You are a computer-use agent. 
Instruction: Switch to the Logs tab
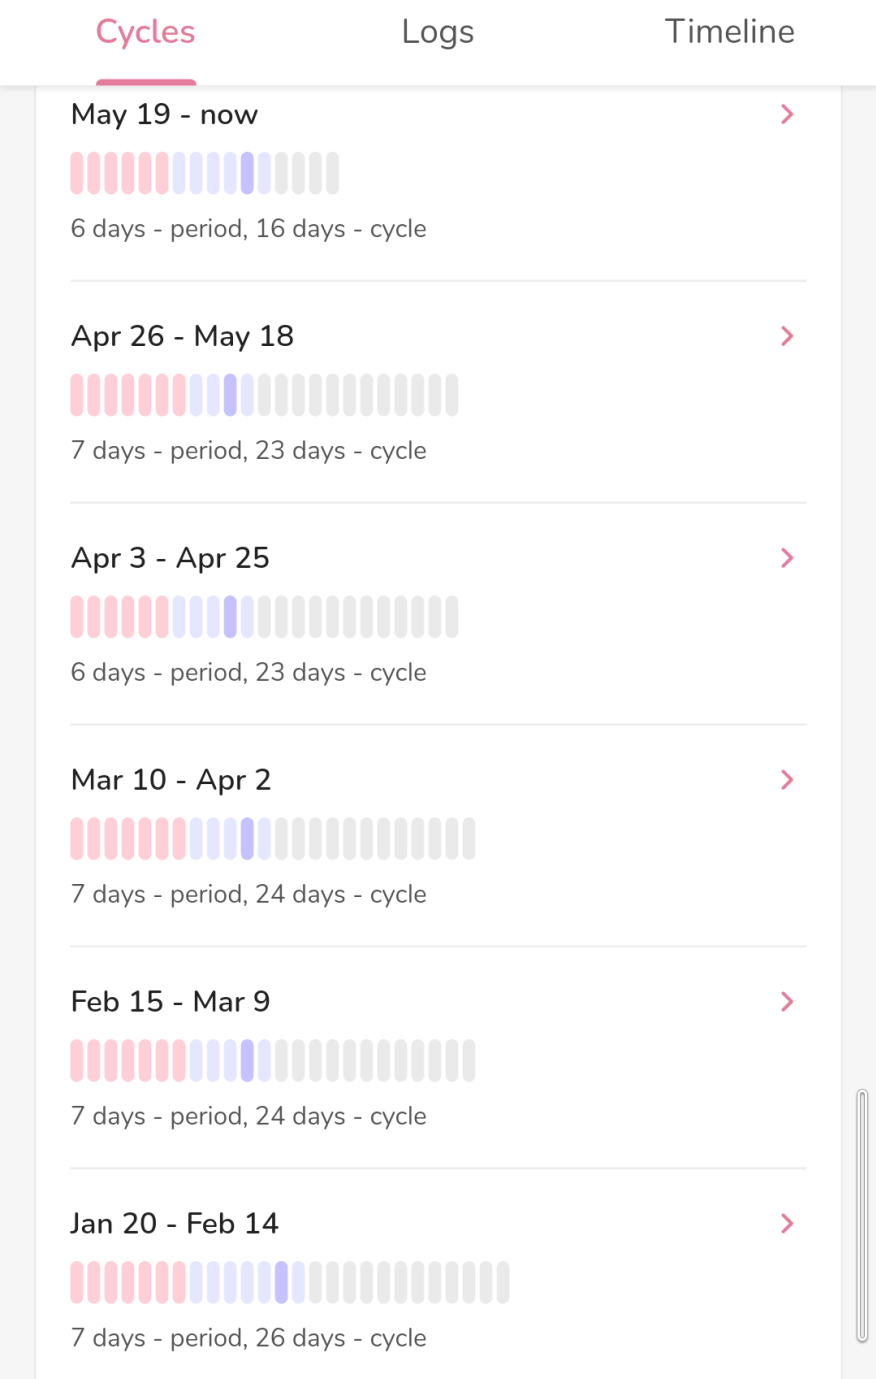[438, 32]
